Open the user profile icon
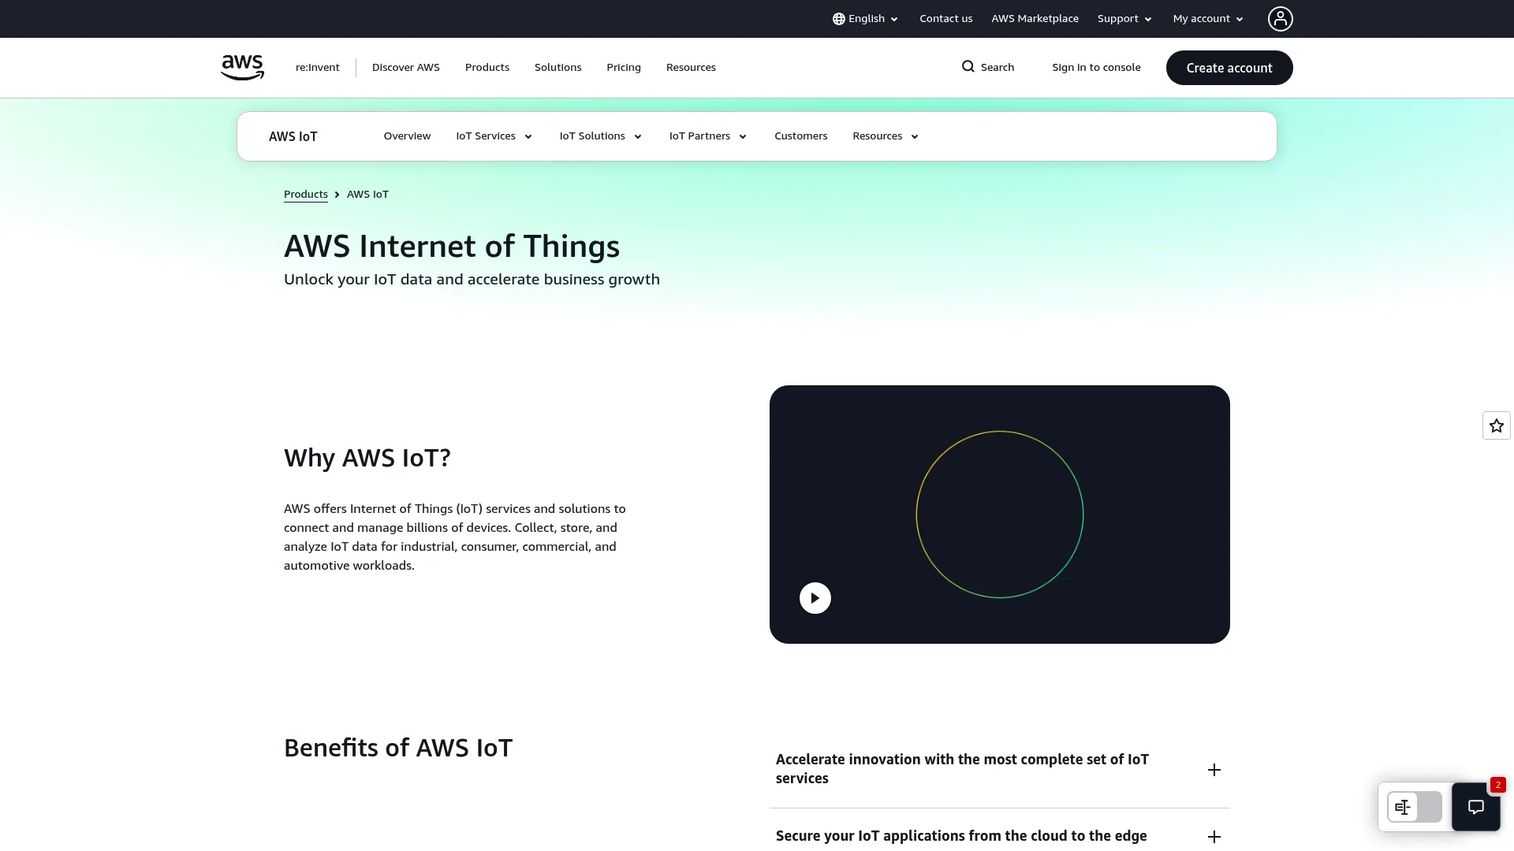1514x851 pixels. click(x=1280, y=19)
